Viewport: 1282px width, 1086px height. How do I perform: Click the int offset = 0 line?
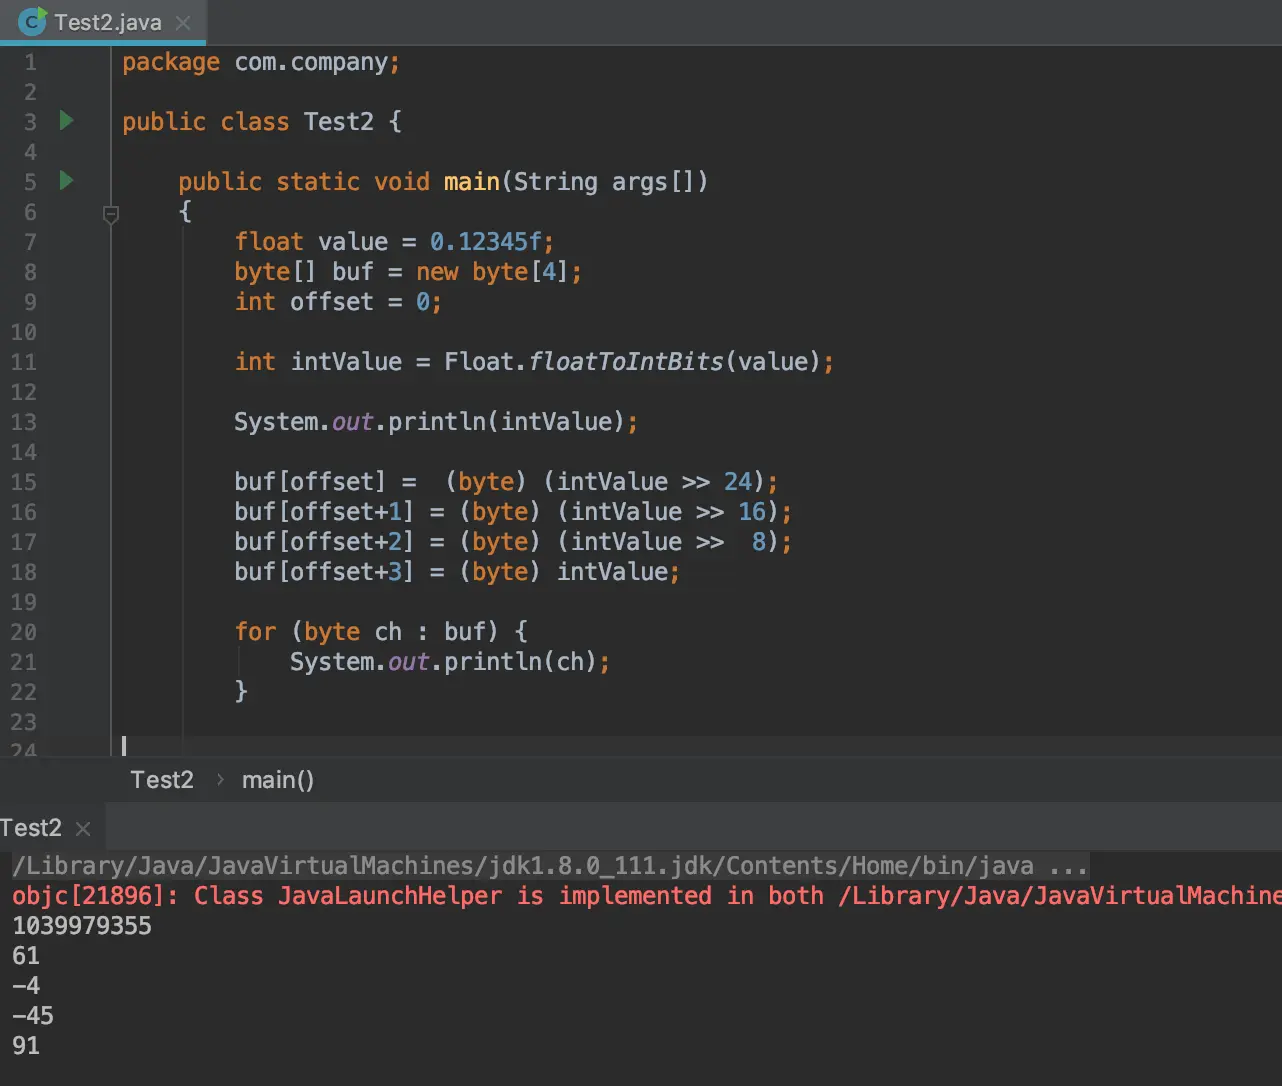point(338,302)
